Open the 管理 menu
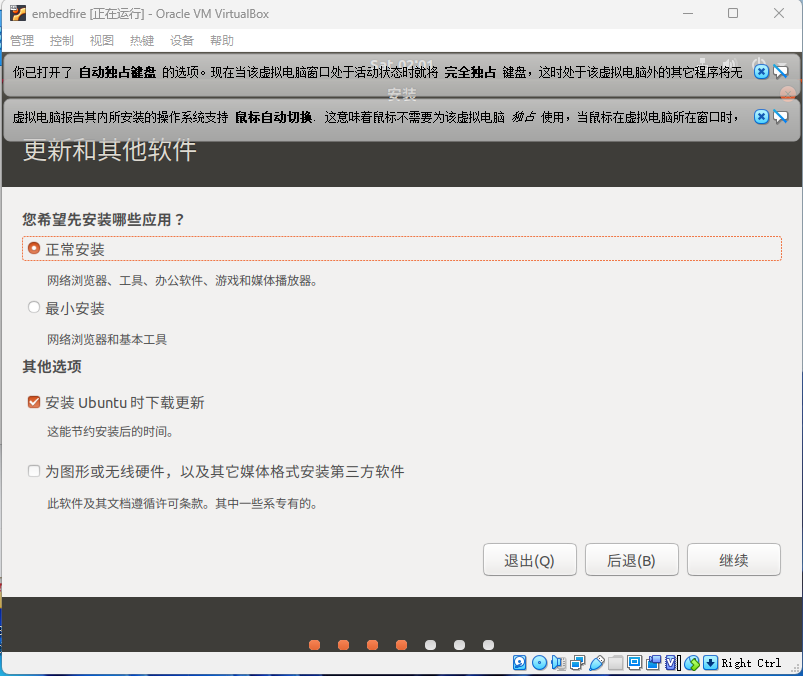803x676 pixels. pyautogui.click(x=22, y=40)
